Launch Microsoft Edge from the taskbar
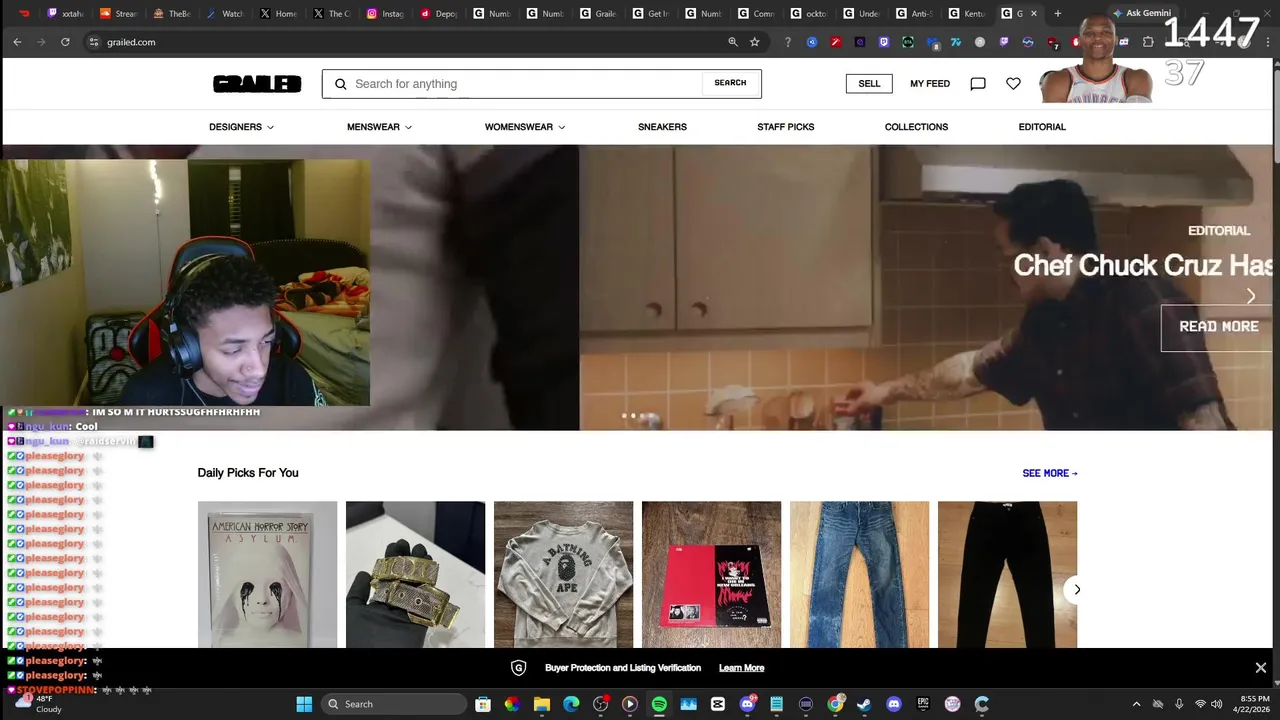Viewport: 1280px width, 720px height. pos(571,704)
